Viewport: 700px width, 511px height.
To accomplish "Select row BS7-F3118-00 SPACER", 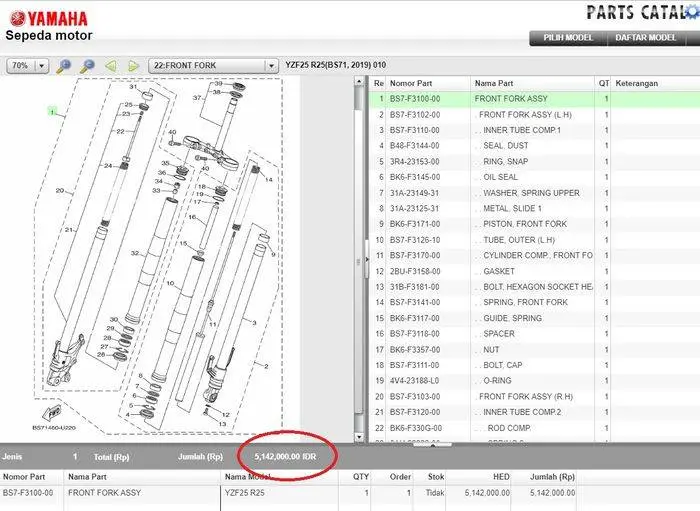I will point(534,334).
